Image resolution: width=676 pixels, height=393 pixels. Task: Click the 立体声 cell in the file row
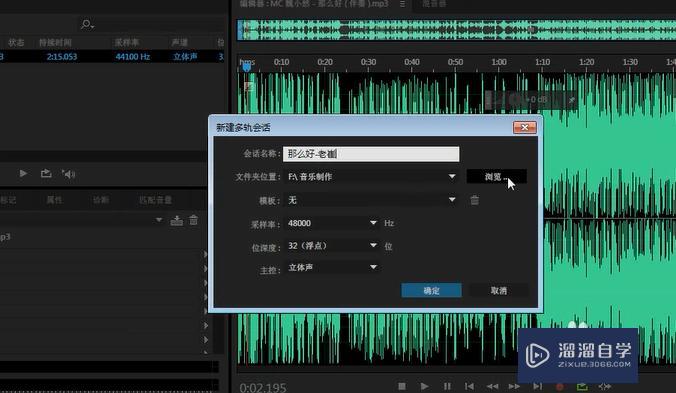(185, 56)
